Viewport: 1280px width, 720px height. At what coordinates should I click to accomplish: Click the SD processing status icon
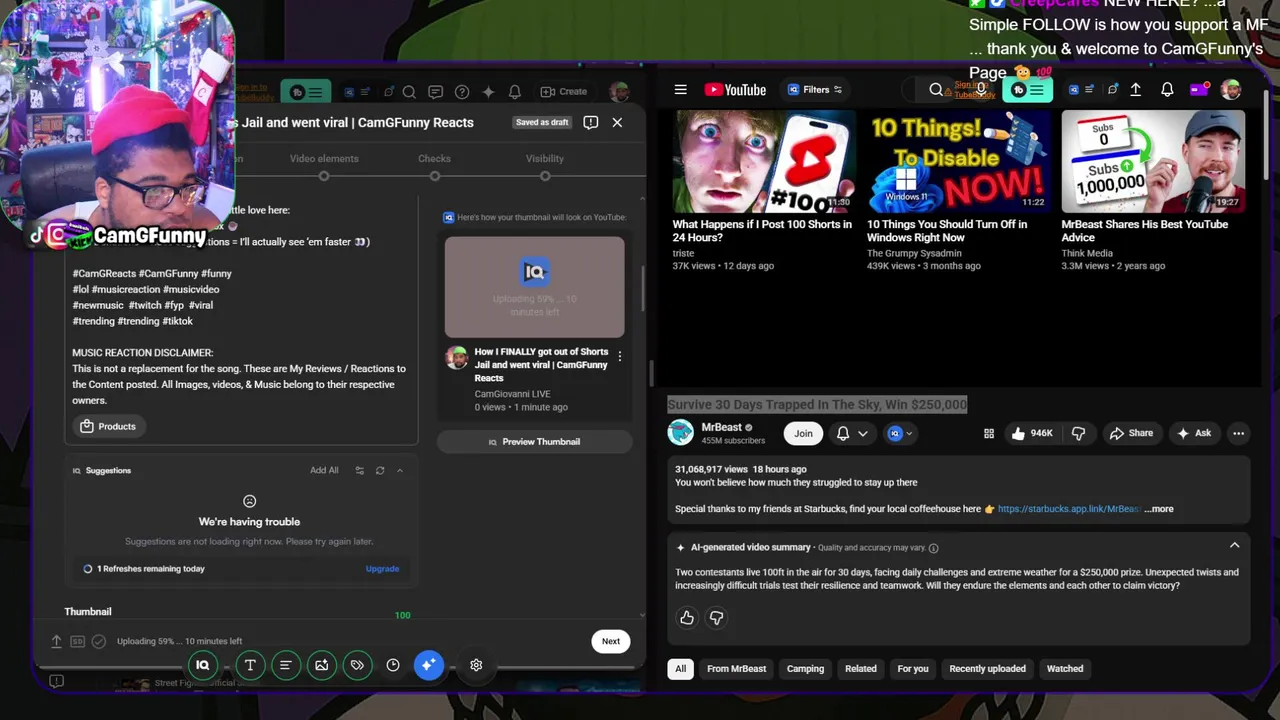77,641
